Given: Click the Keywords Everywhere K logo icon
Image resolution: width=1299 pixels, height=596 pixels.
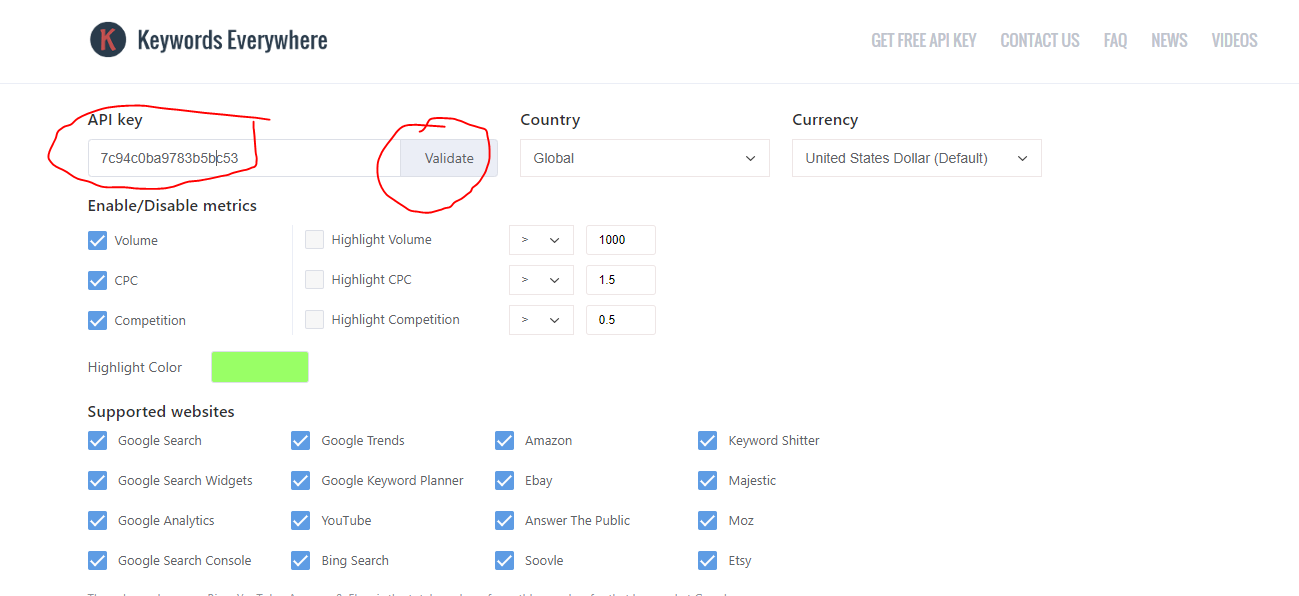Looking at the screenshot, I should tap(108, 40).
